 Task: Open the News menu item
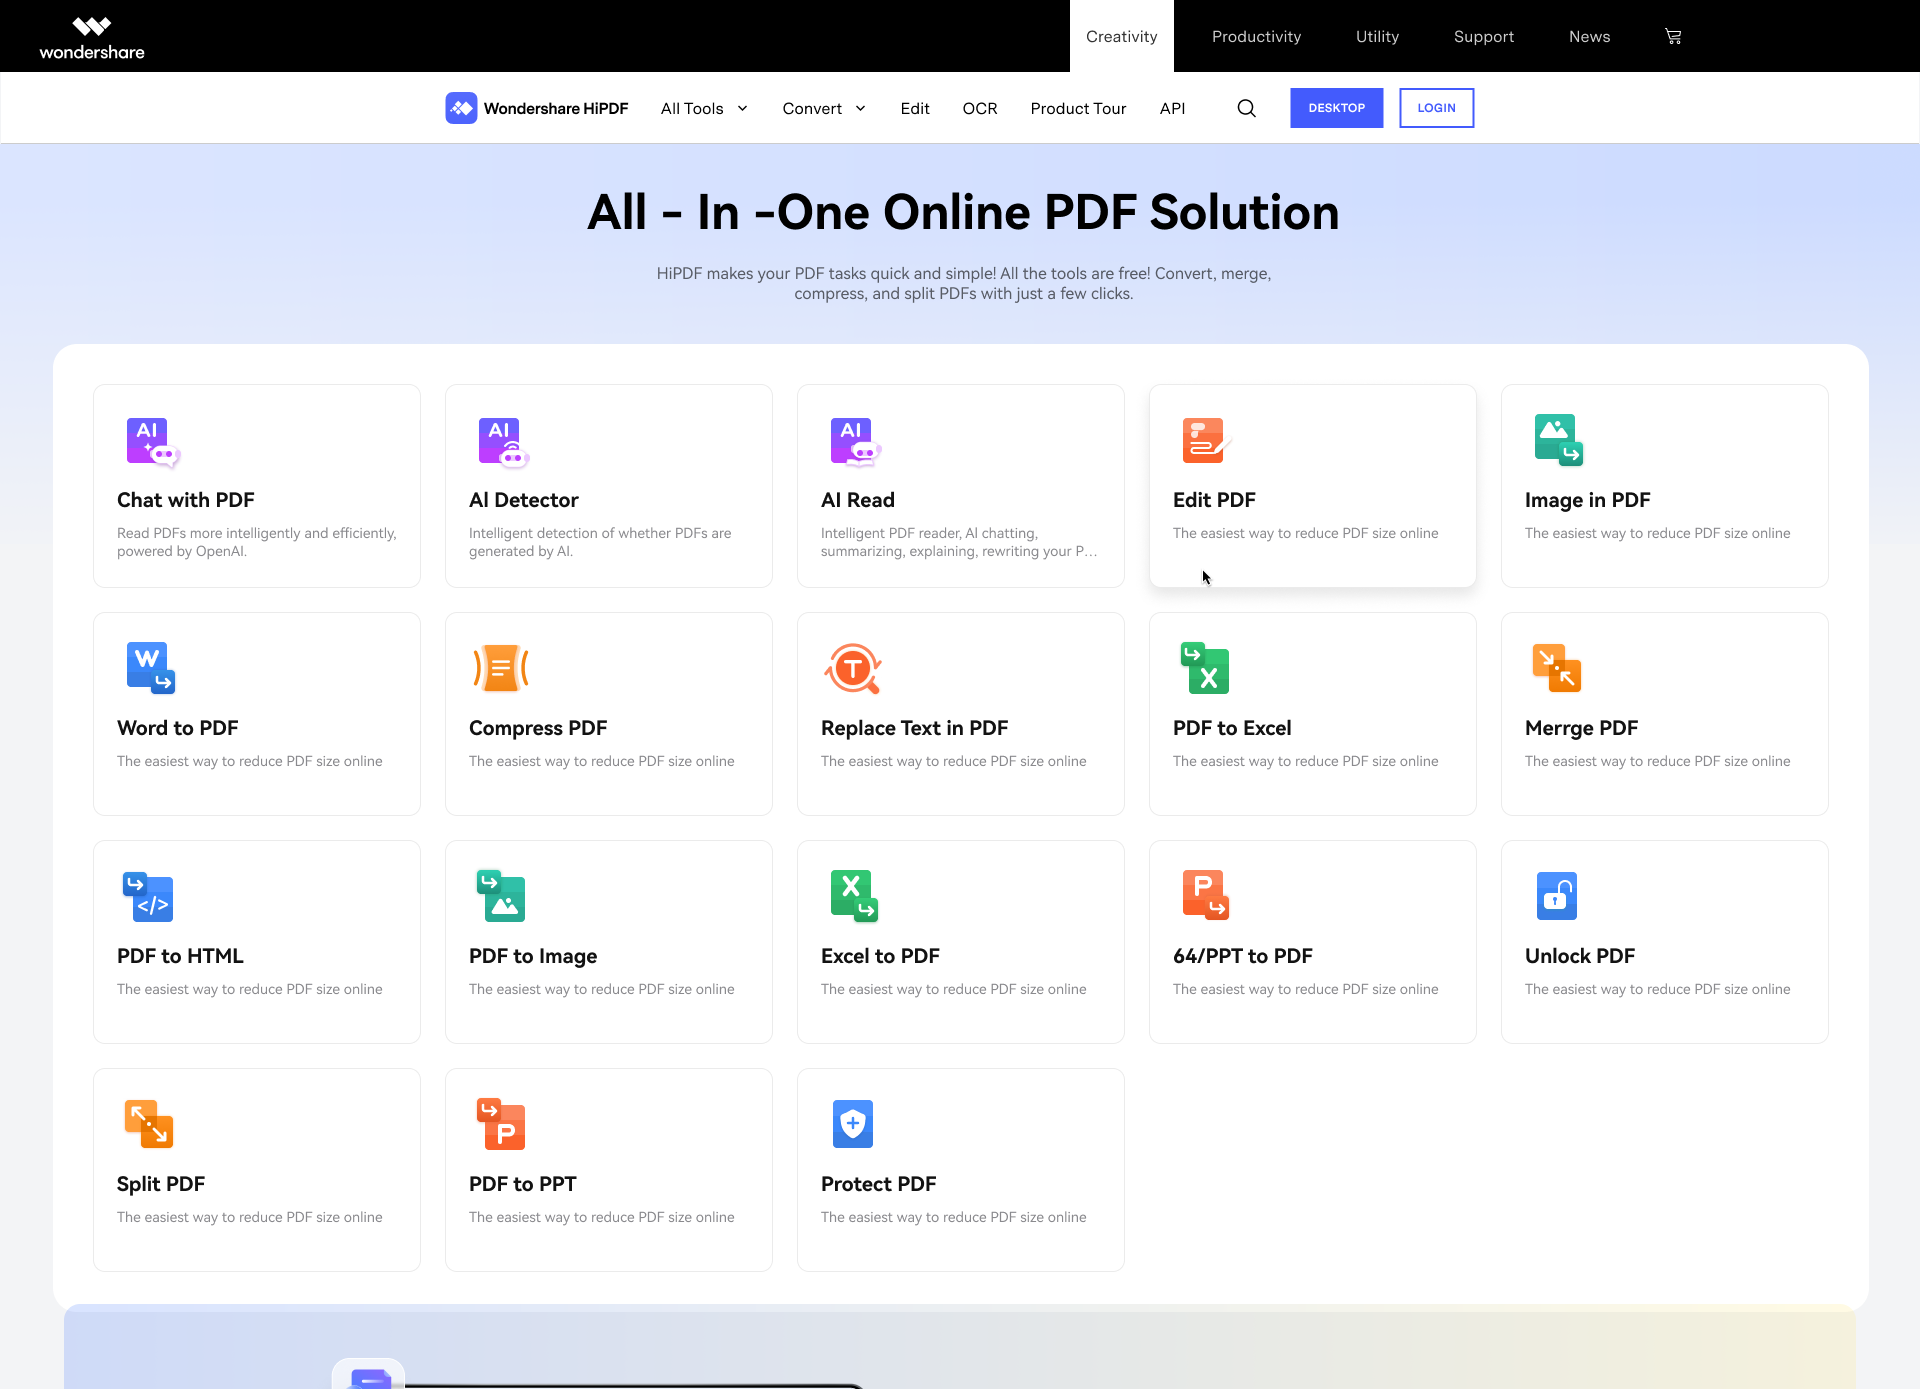click(x=1589, y=36)
